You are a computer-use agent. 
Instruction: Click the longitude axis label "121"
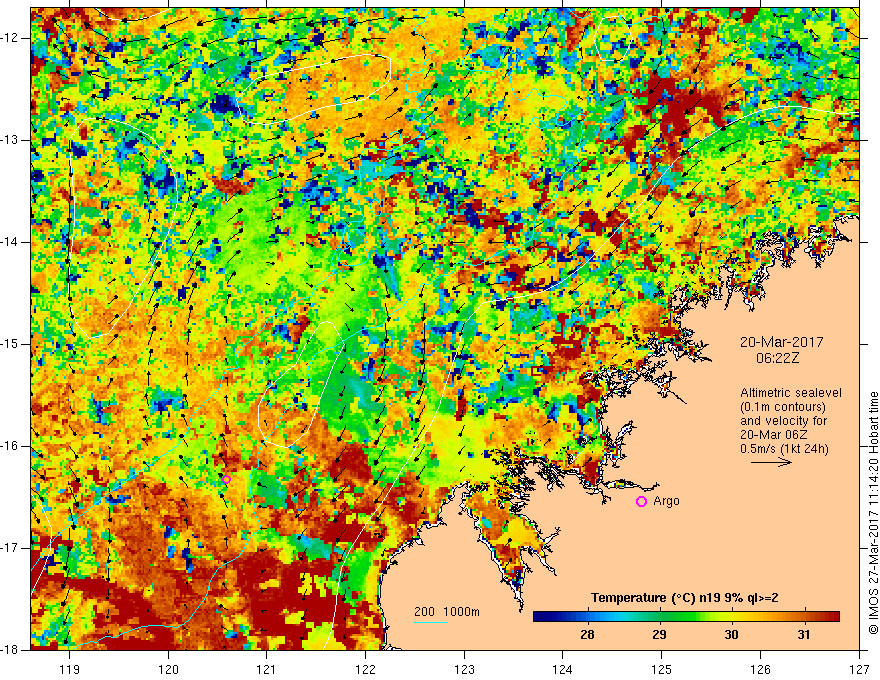point(267,669)
